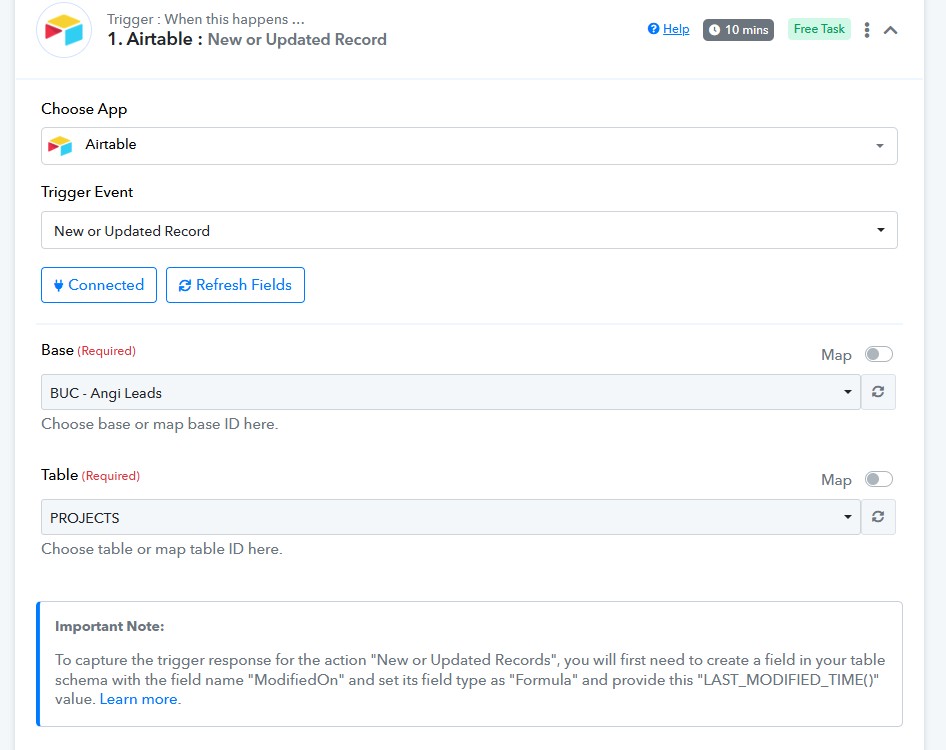Screen dimensions: 946x750
Task: Click the "Choose base or map base ID here." hint
Action: tap(159, 424)
